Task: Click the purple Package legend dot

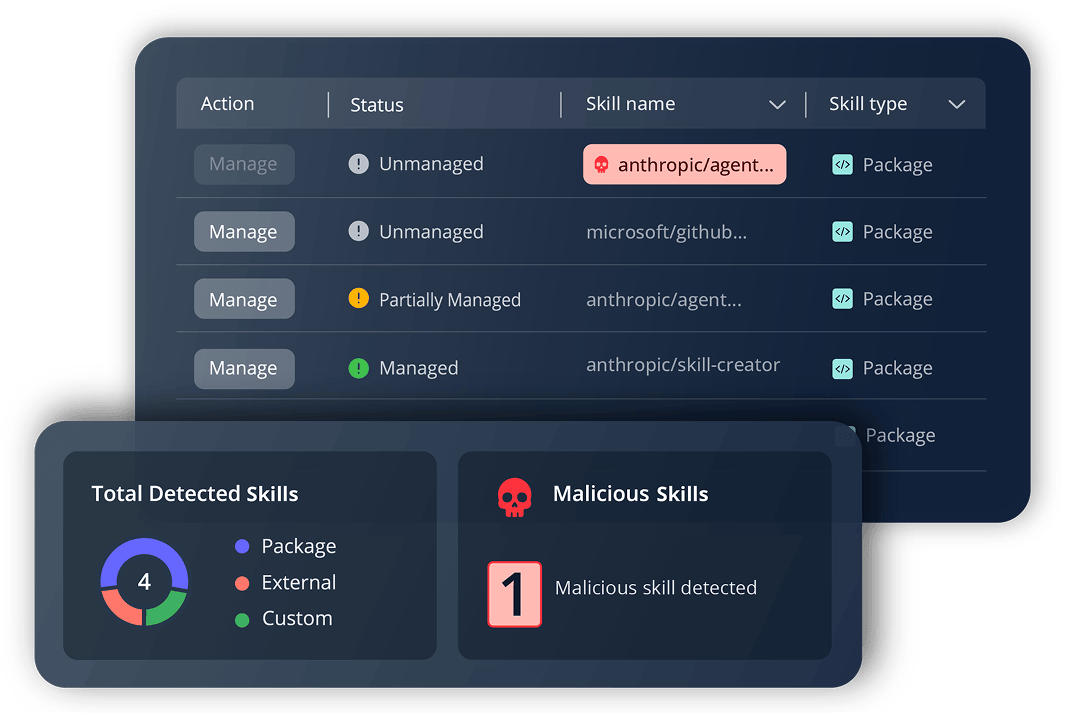Action: [242, 546]
